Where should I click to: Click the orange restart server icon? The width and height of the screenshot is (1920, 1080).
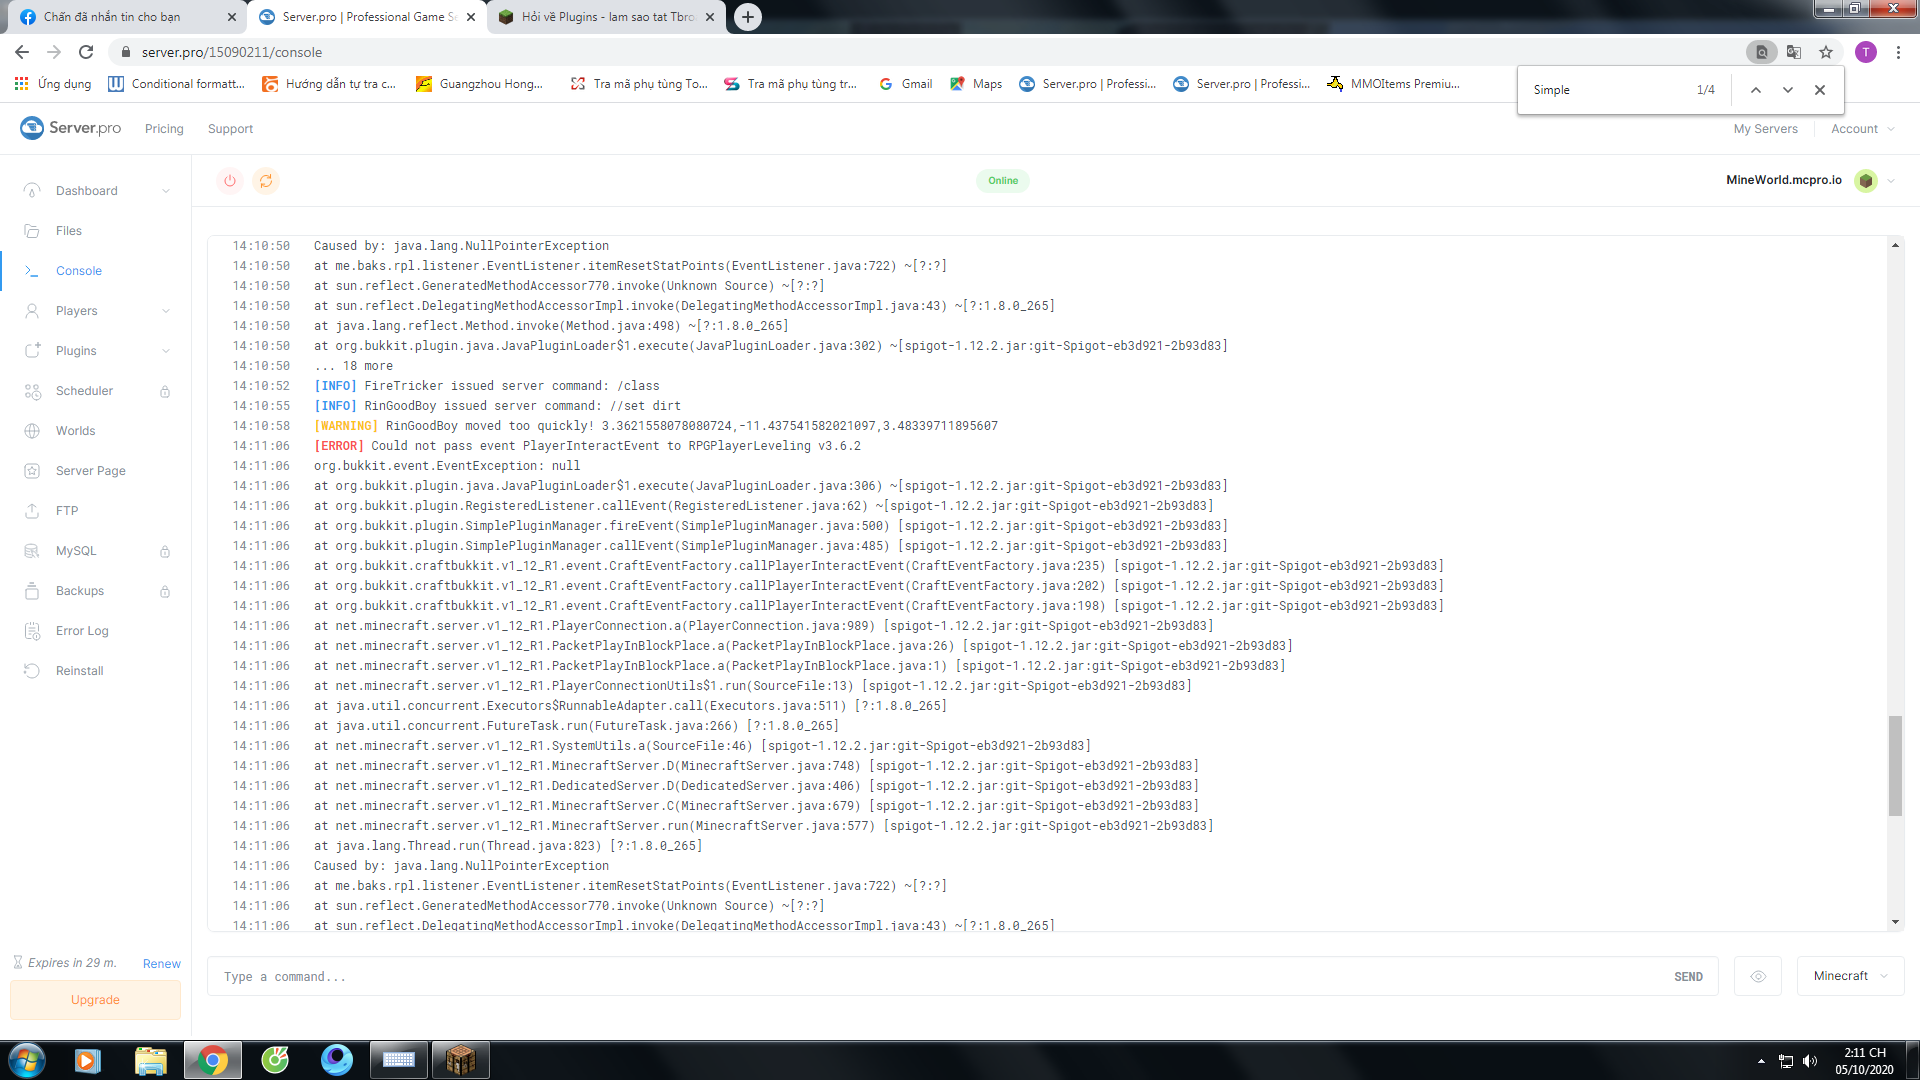pos(266,181)
